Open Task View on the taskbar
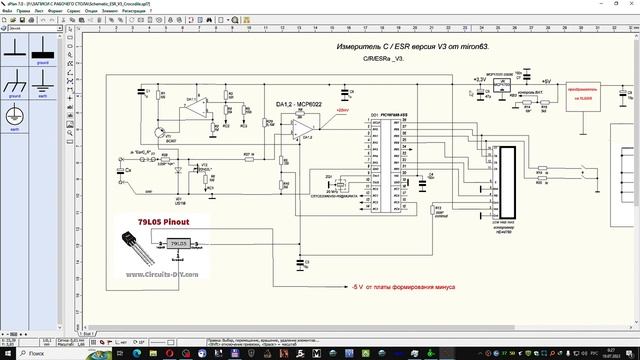This screenshot has width=640, height=360. tap(120, 353)
